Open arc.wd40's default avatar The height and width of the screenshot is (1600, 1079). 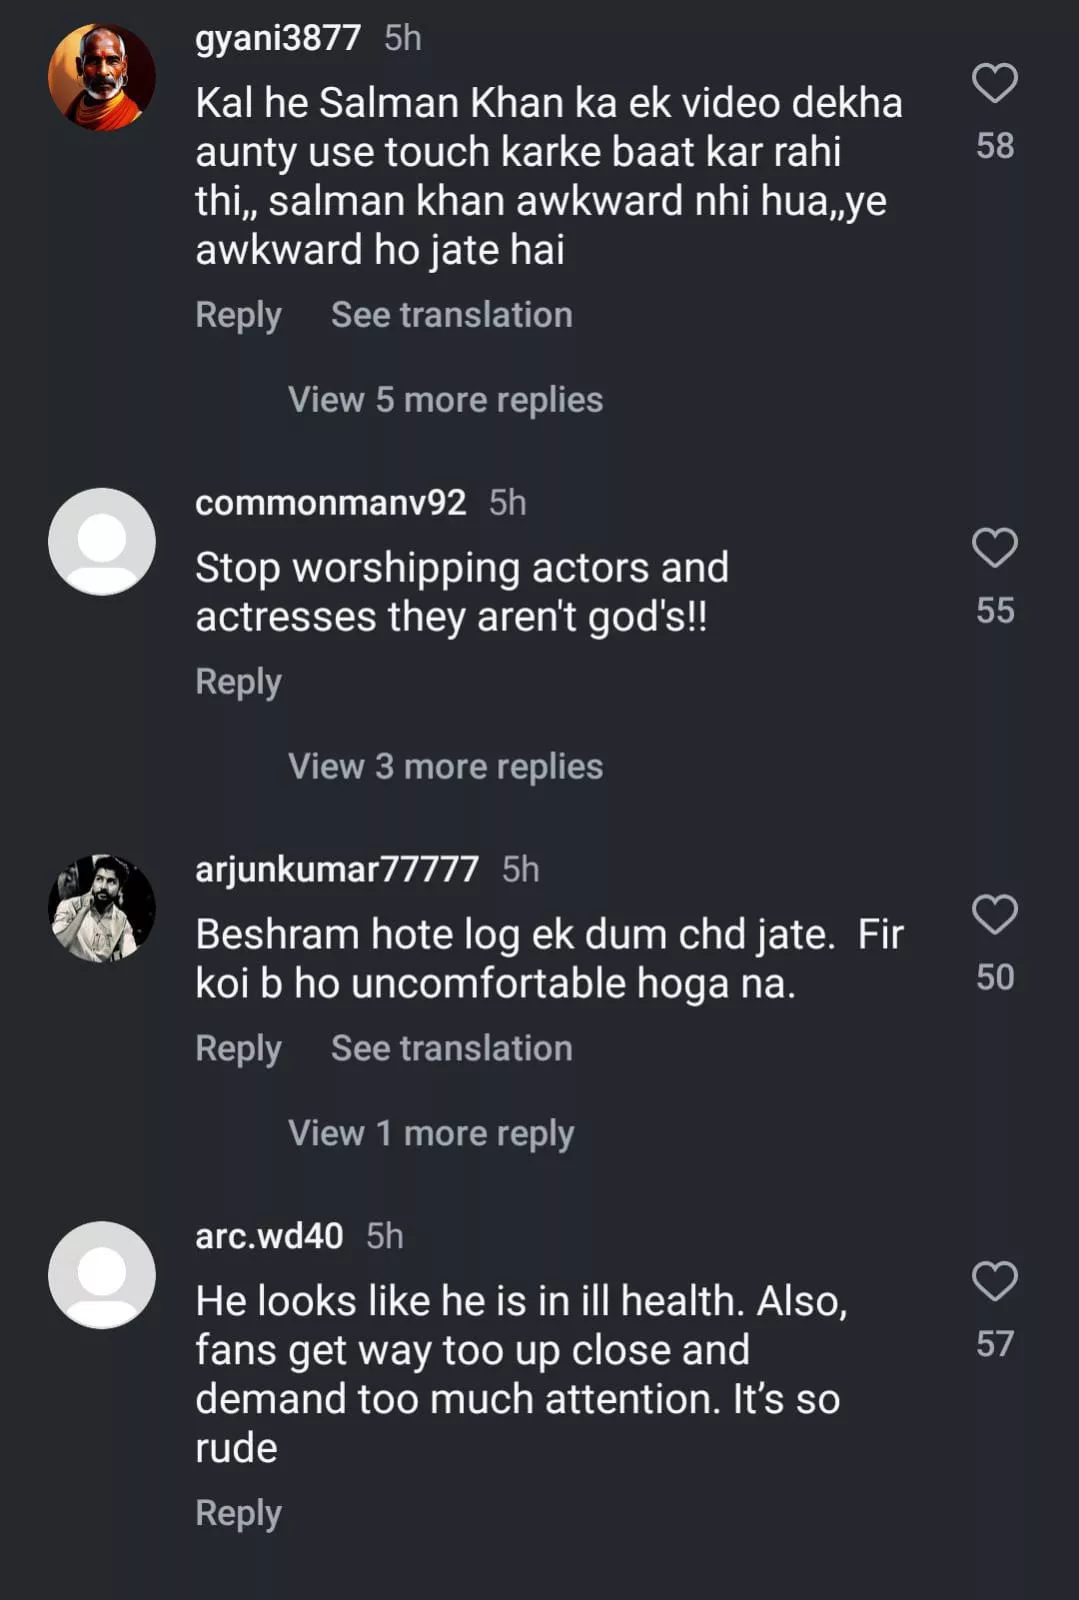click(x=102, y=1275)
